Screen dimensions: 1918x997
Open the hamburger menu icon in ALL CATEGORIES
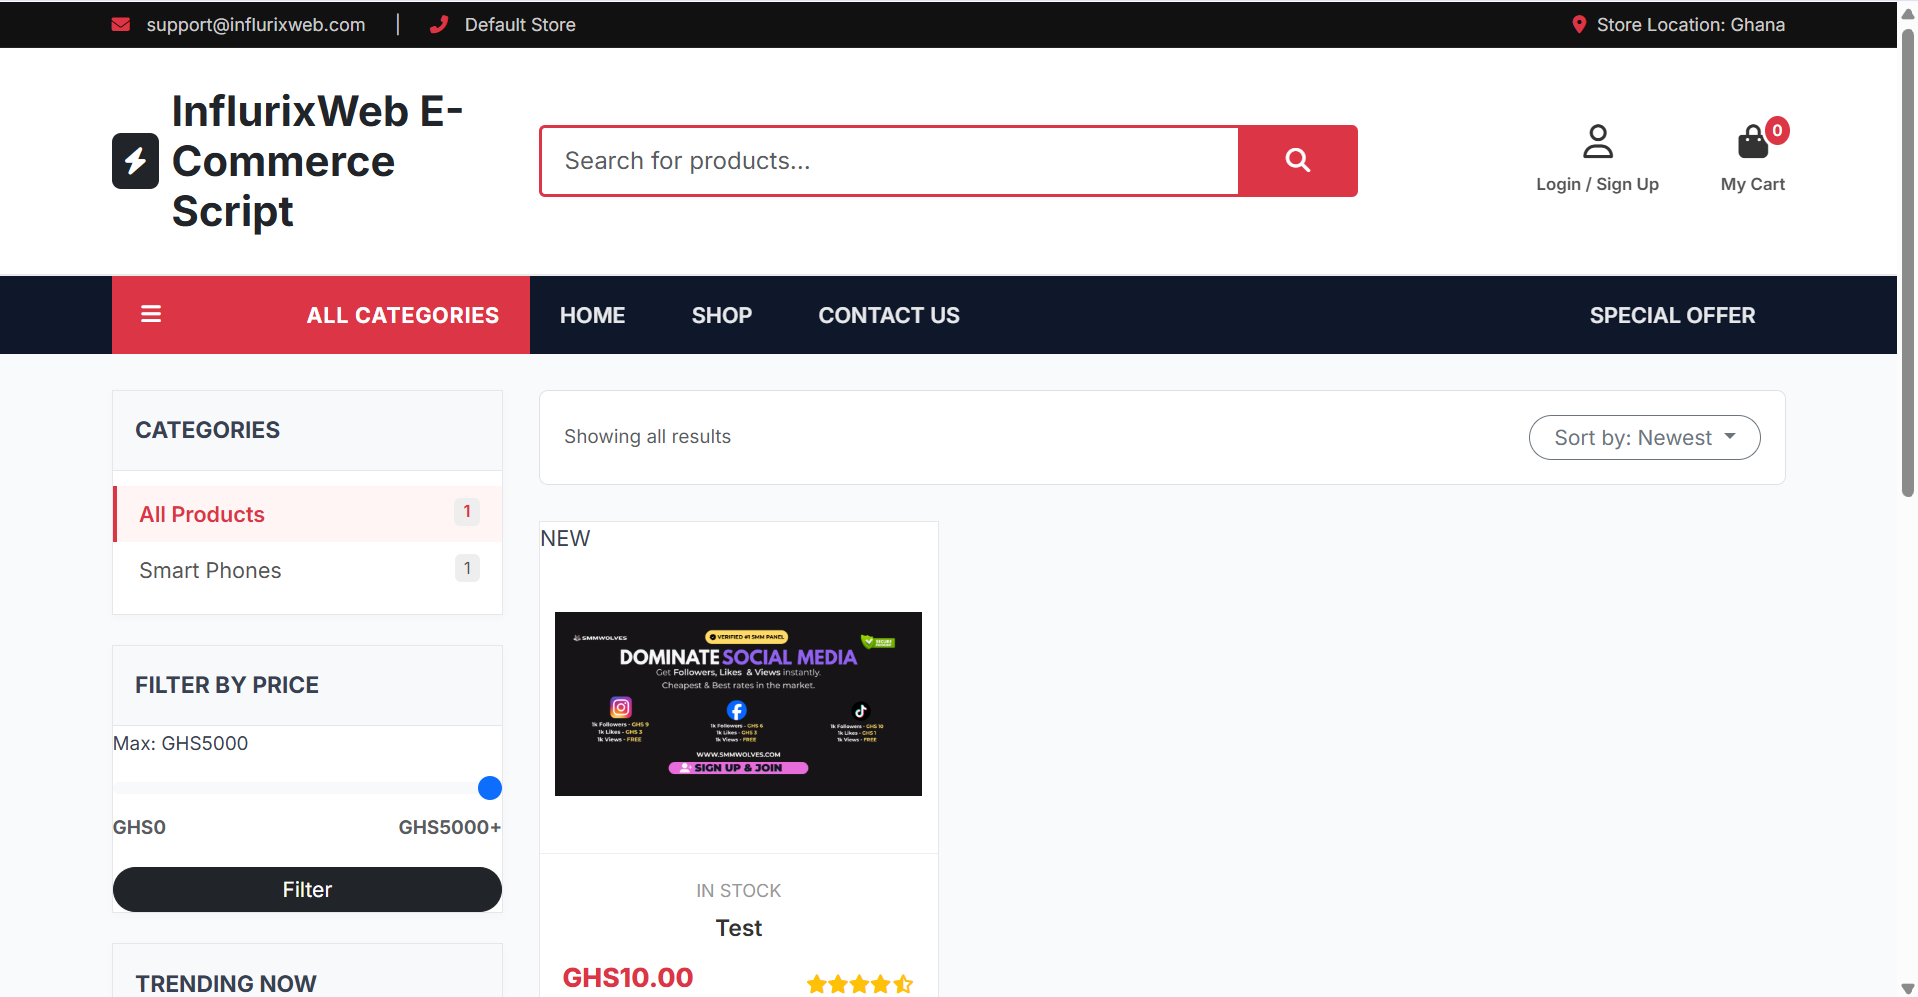tap(151, 314)
